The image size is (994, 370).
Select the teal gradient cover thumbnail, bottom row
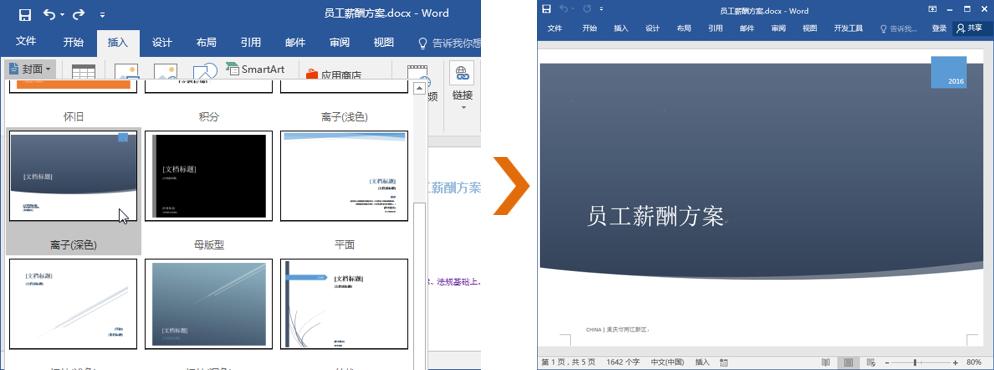click(209, 303)
